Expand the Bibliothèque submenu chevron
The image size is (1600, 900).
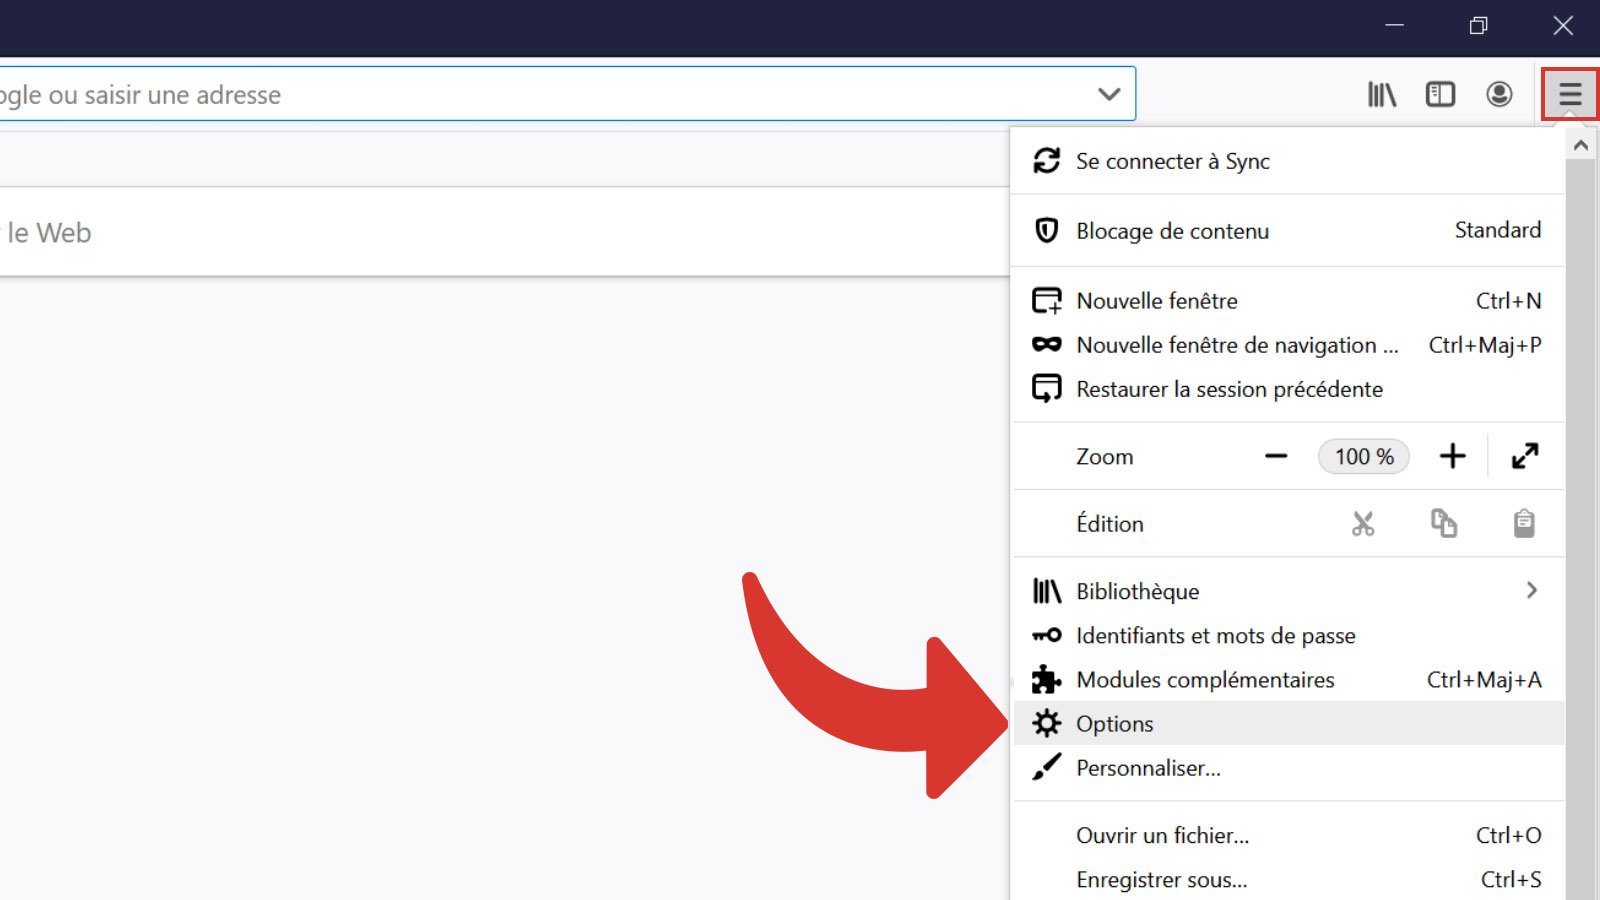1532,591
